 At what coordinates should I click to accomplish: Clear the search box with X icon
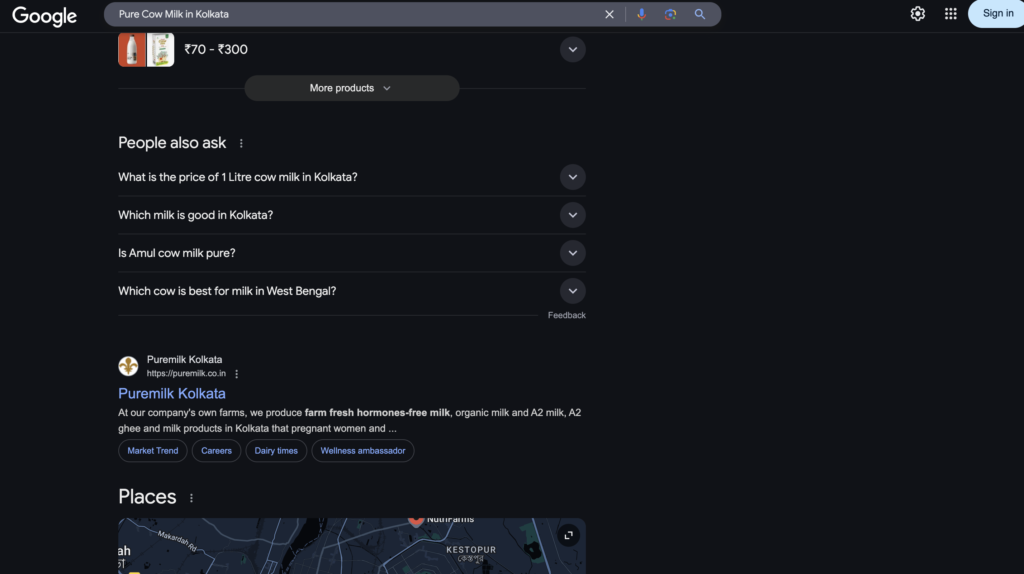coord(609,14)
